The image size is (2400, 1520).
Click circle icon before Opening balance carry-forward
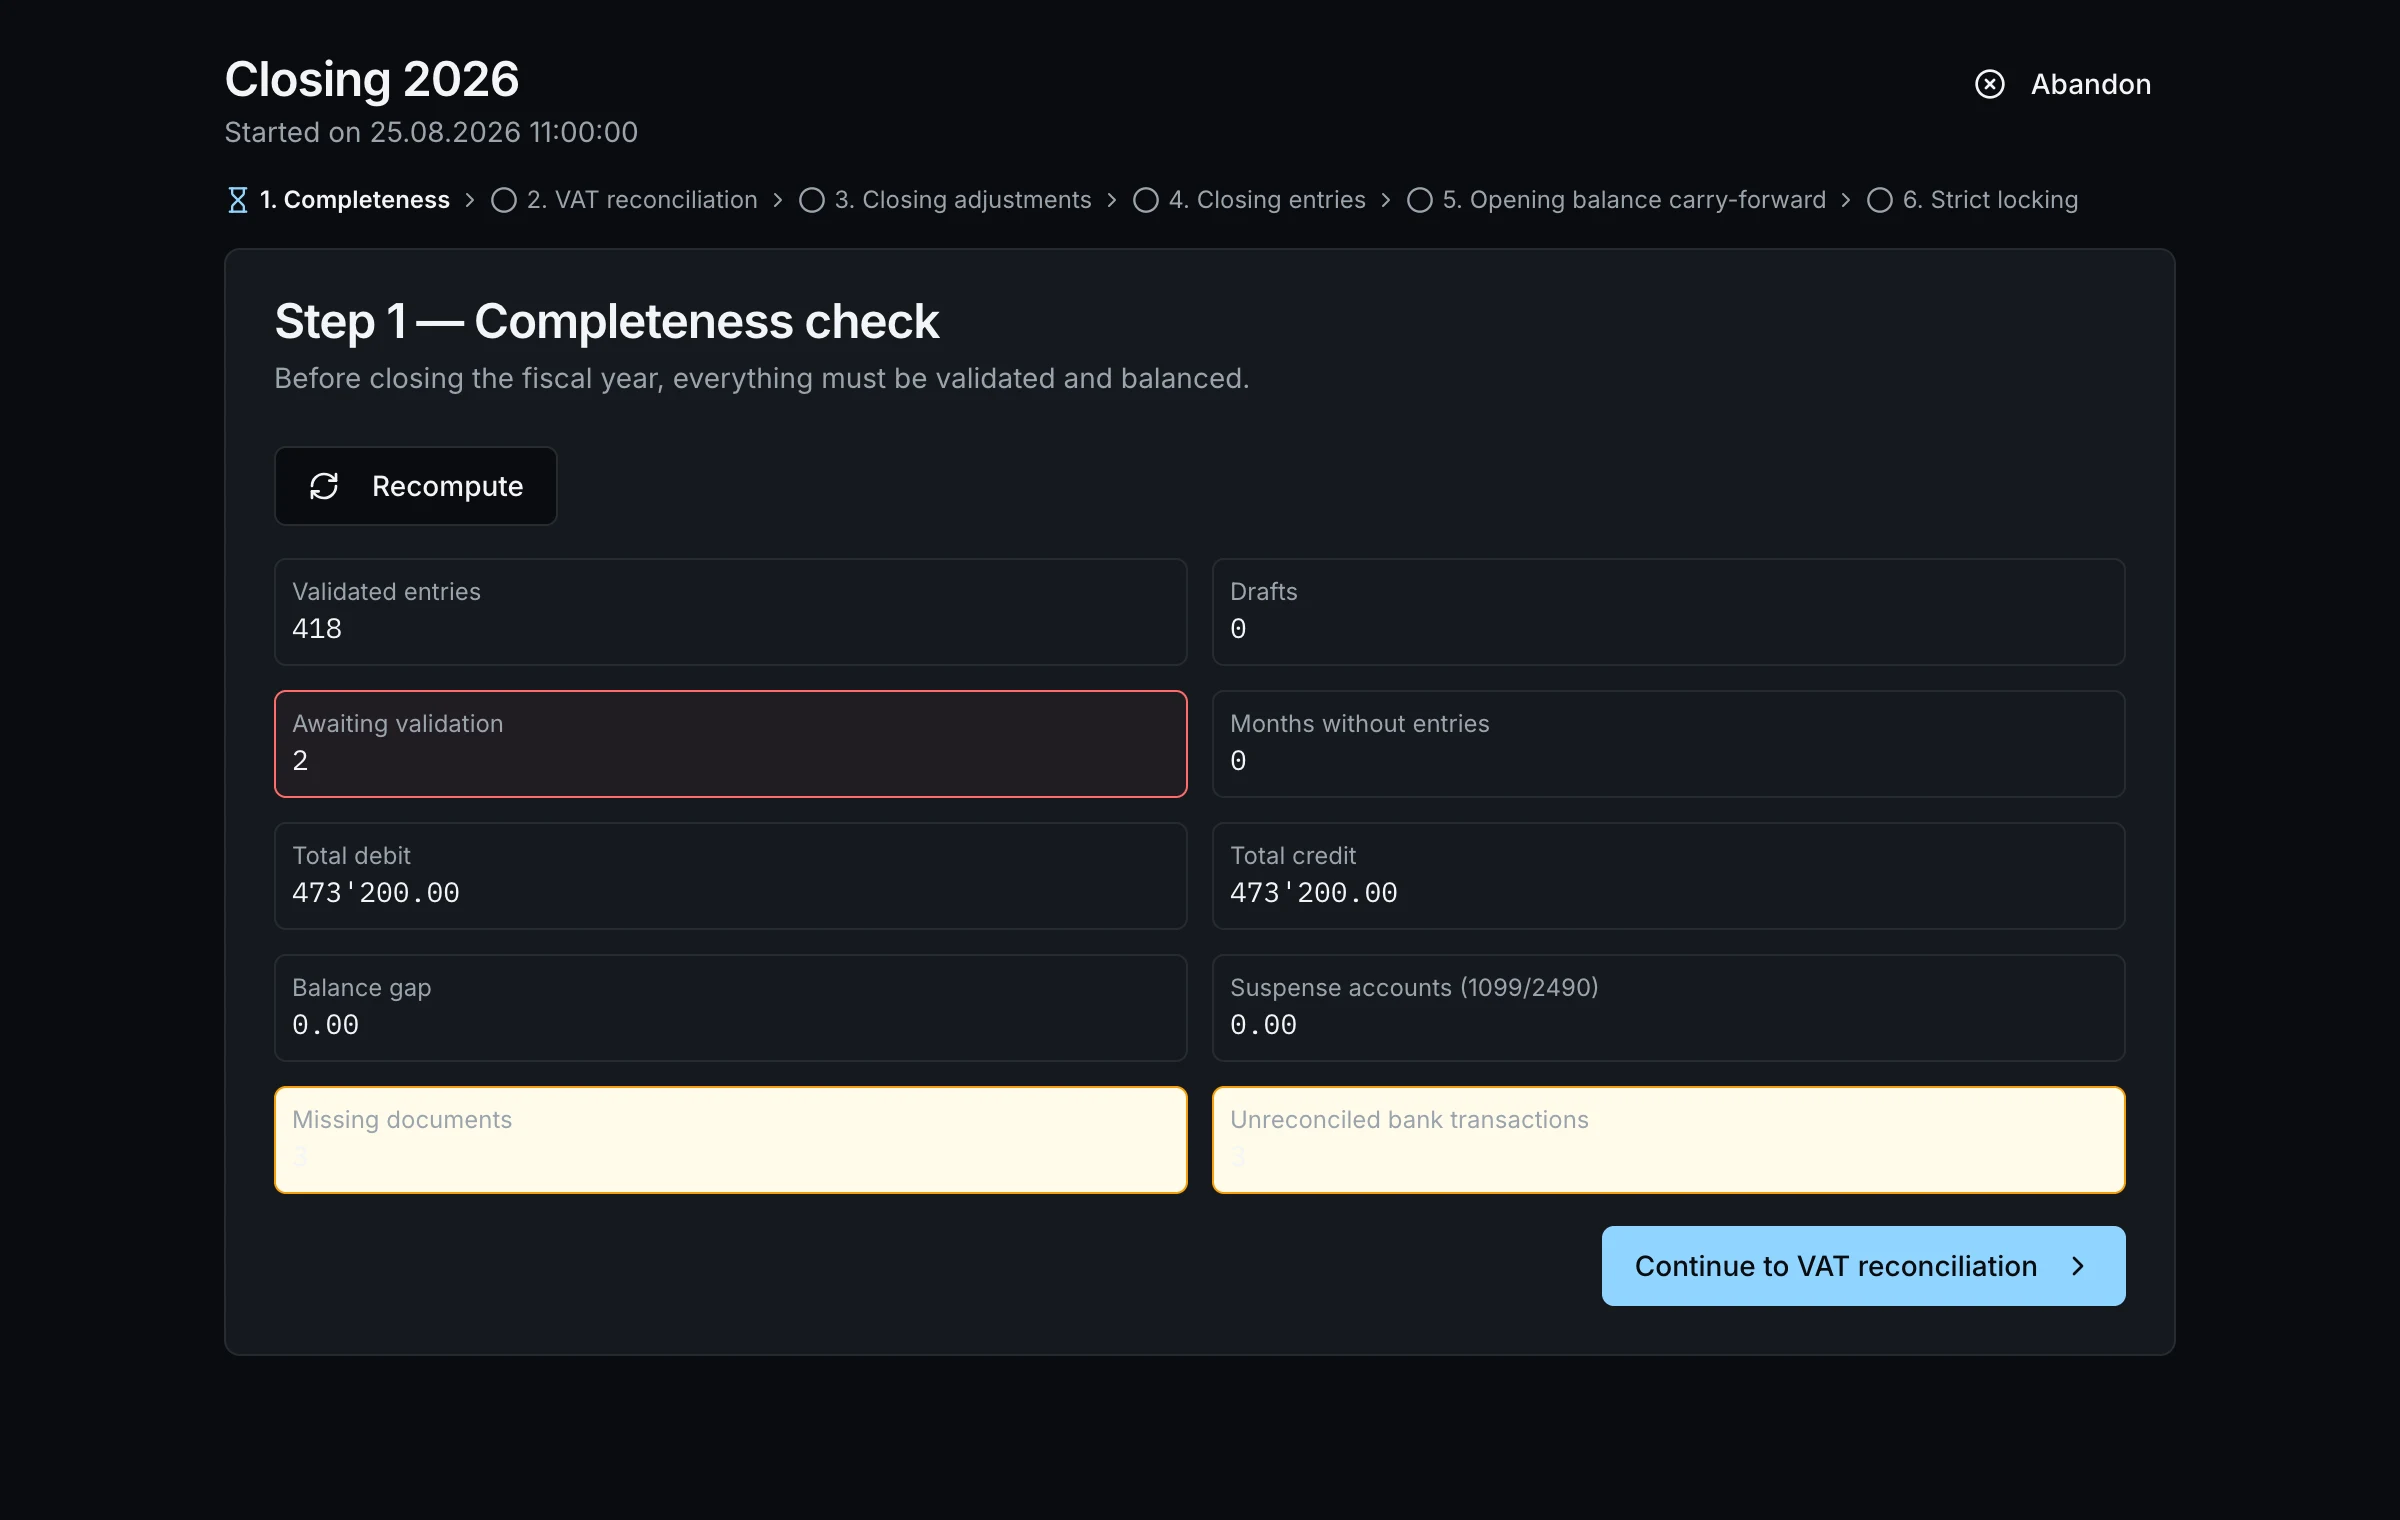[x=1420, y=200]
